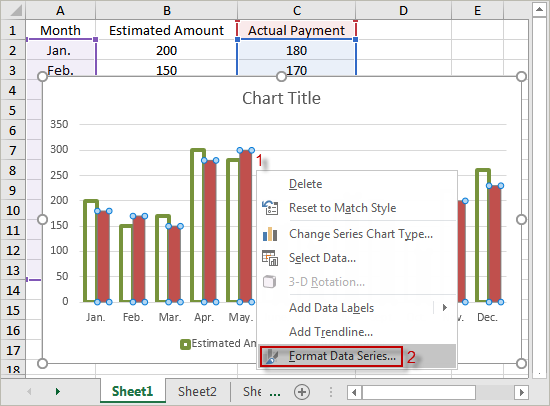
Task: Switch to the Sheet1 tab
Action: pyautogui.click(x=132, y=391)
